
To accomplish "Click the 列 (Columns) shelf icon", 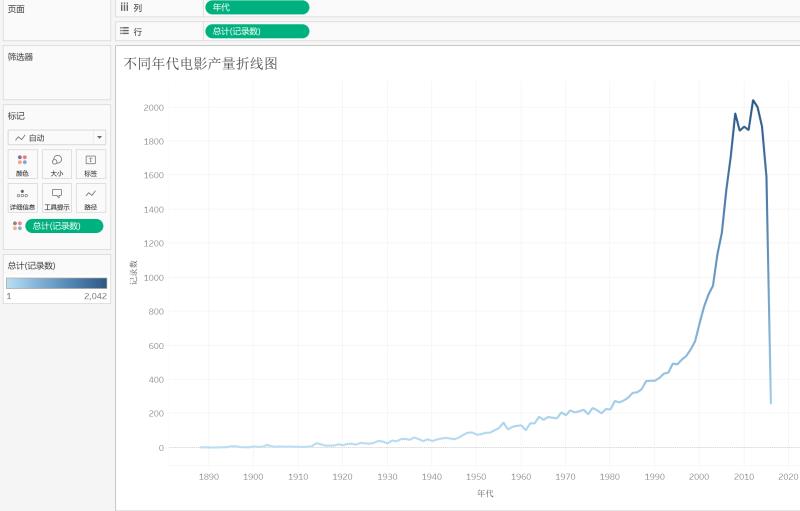I will point(124,7).
